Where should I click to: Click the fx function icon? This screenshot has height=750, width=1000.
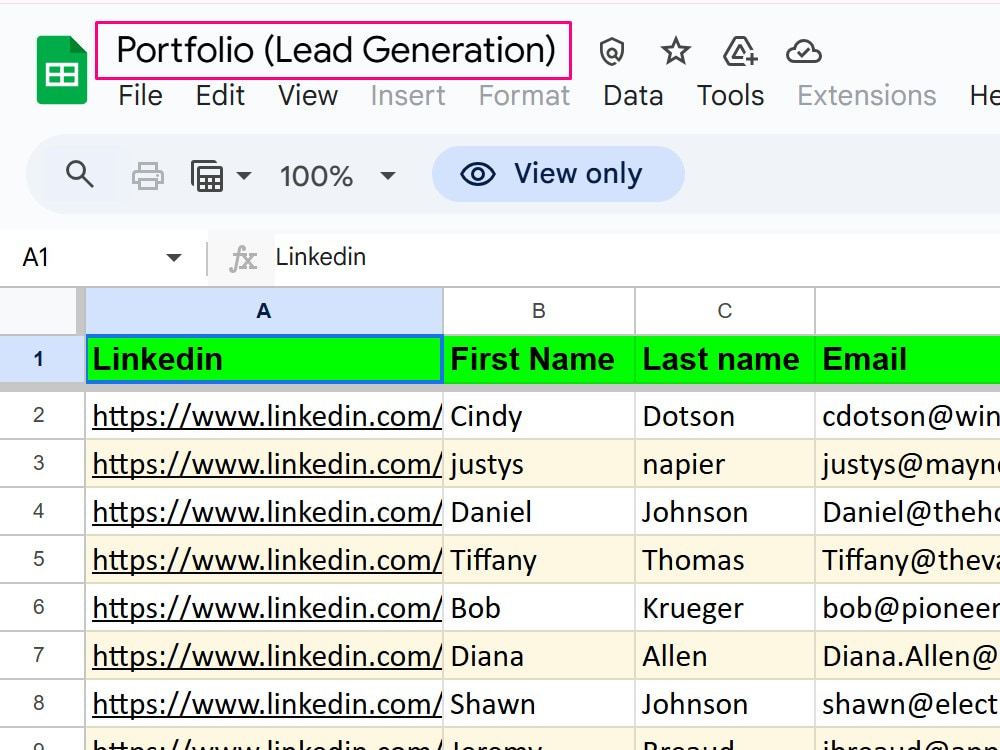(x=243, y=258)
